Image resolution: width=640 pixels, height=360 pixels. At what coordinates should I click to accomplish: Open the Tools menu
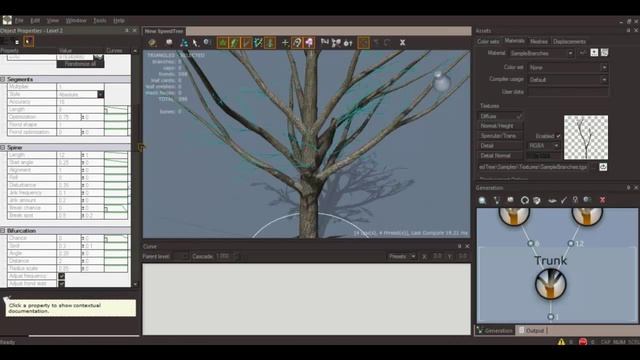click(x=100, y=20)
